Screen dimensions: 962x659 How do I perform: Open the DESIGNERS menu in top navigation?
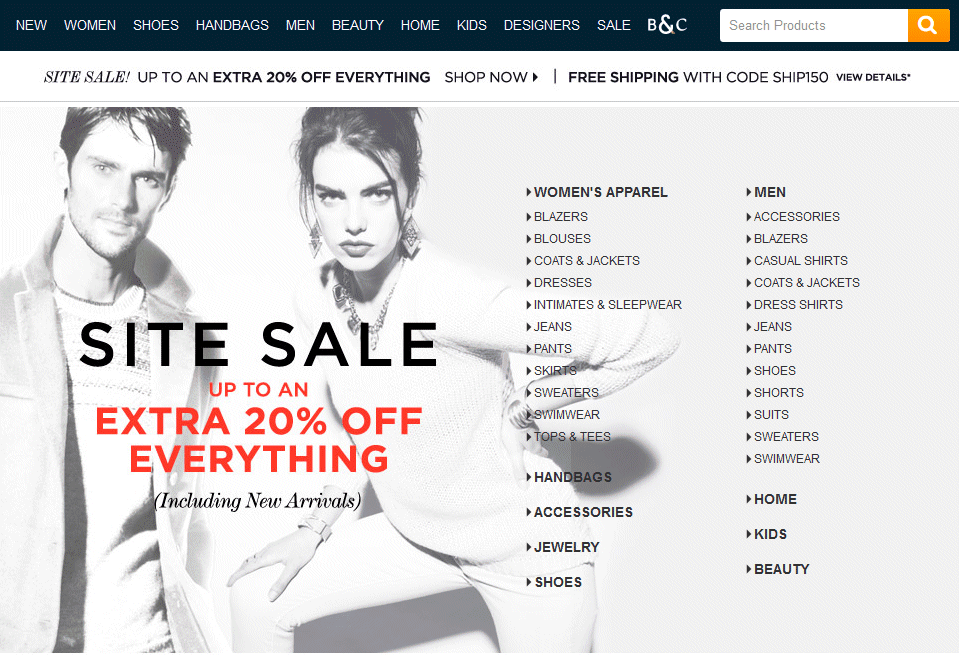pyautogui.click(x=541, y=25)
